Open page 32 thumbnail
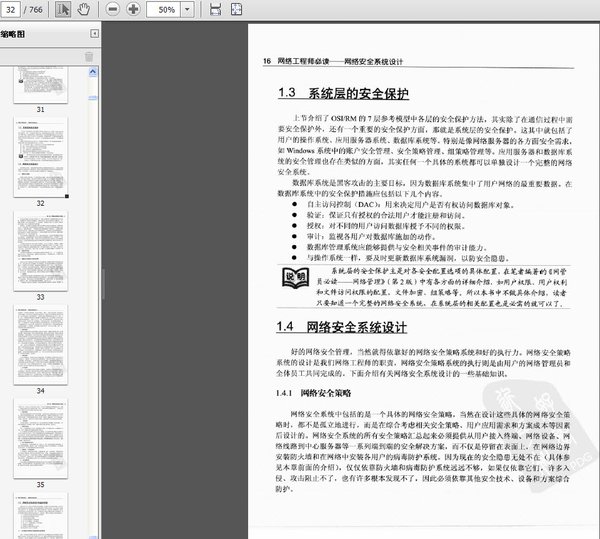 click(x=41, y=157)
